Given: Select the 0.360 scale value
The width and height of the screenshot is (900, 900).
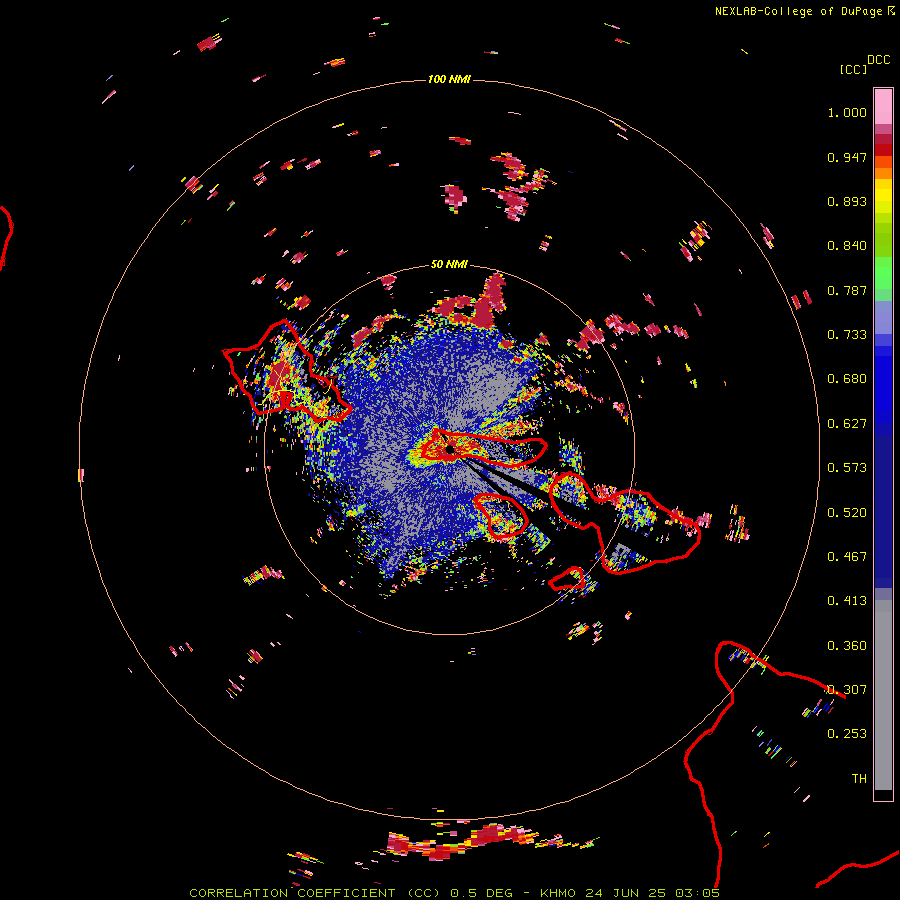Looking at the screenshot, I should click(847, 646).
